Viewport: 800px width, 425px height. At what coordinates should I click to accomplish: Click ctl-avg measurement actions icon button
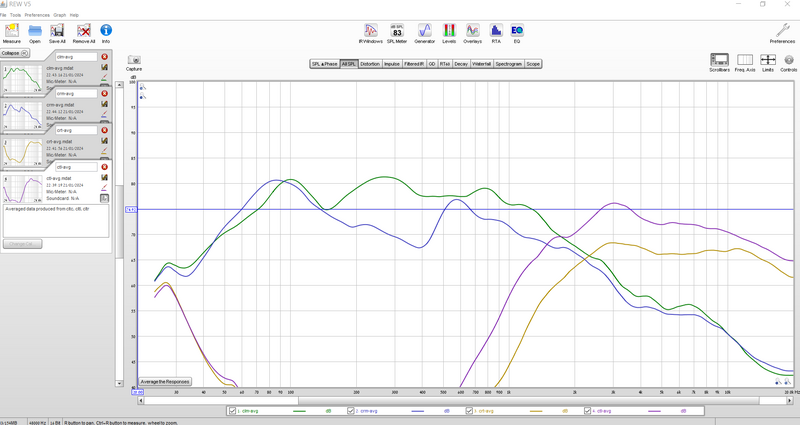pos(105,198)
